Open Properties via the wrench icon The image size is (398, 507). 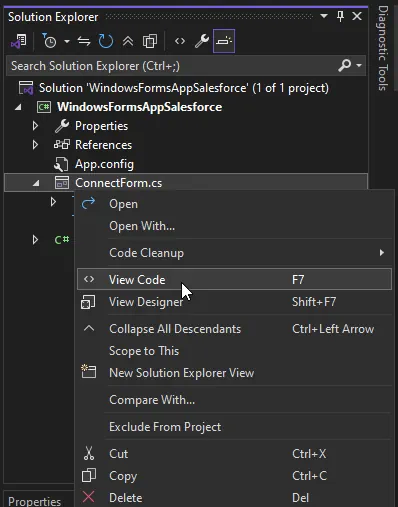(x=202, y=41)
